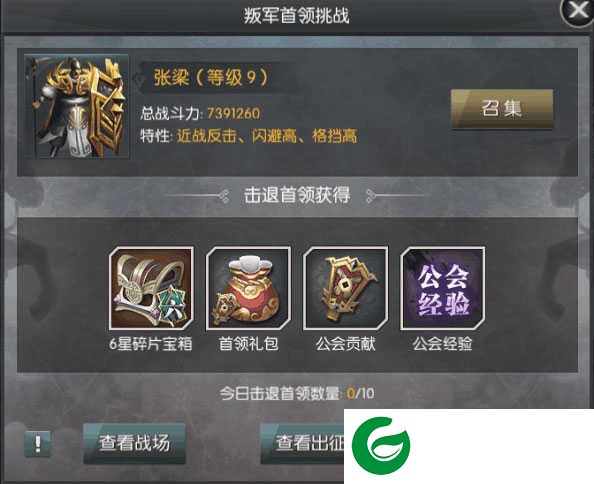Click the 6星碎片宝箱 caption text
The height and width of the screenshot is (484, 594).
pyautogui.click(x=151, y=344)
